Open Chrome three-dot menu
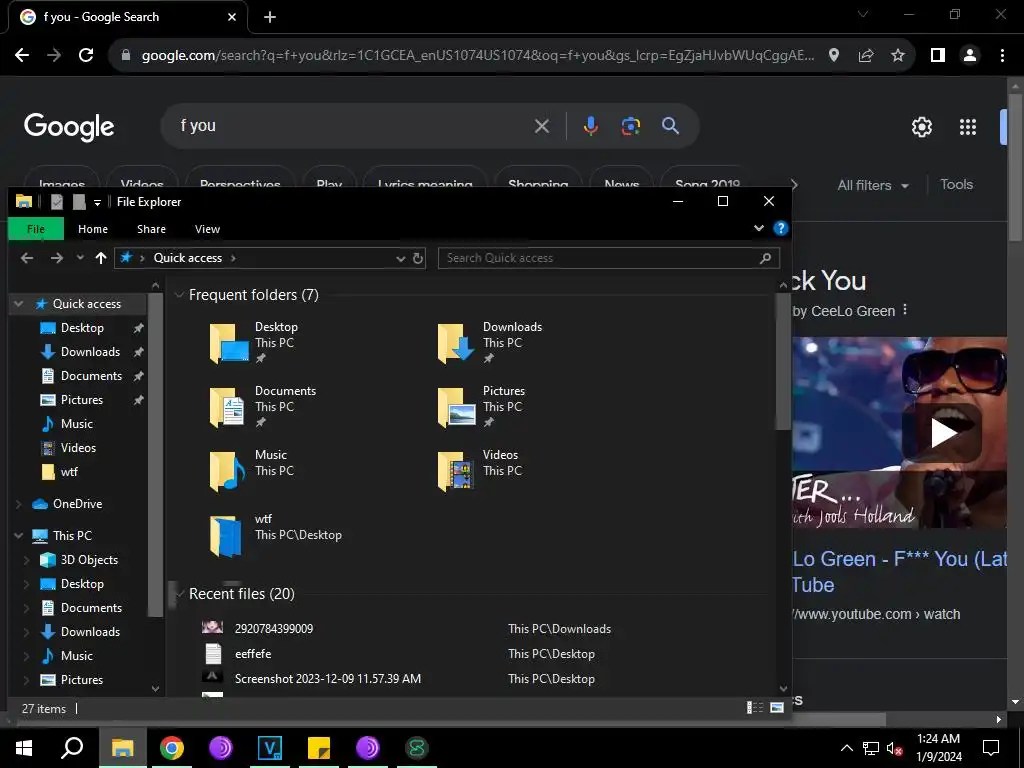Viewport: 1024px width, 768px height. [1002, 56]
